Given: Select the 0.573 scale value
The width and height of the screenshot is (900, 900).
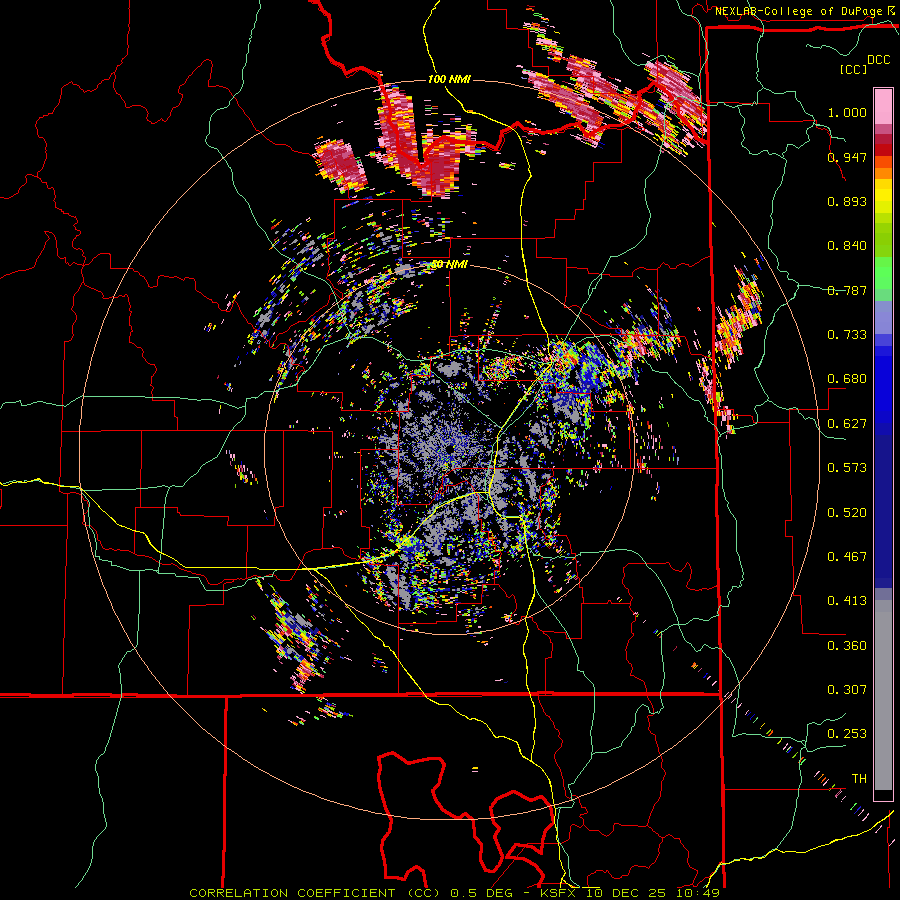Looking at the screenshot, I should click(847, 468).
